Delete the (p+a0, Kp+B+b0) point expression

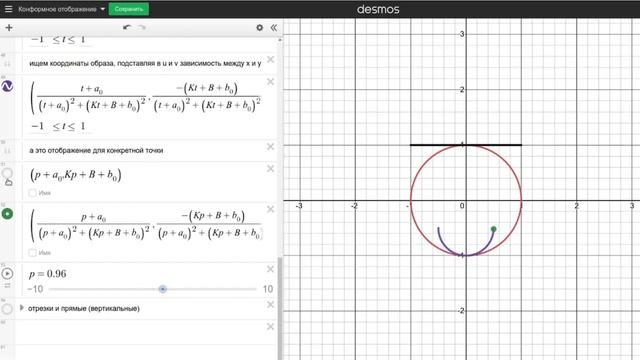270,169
